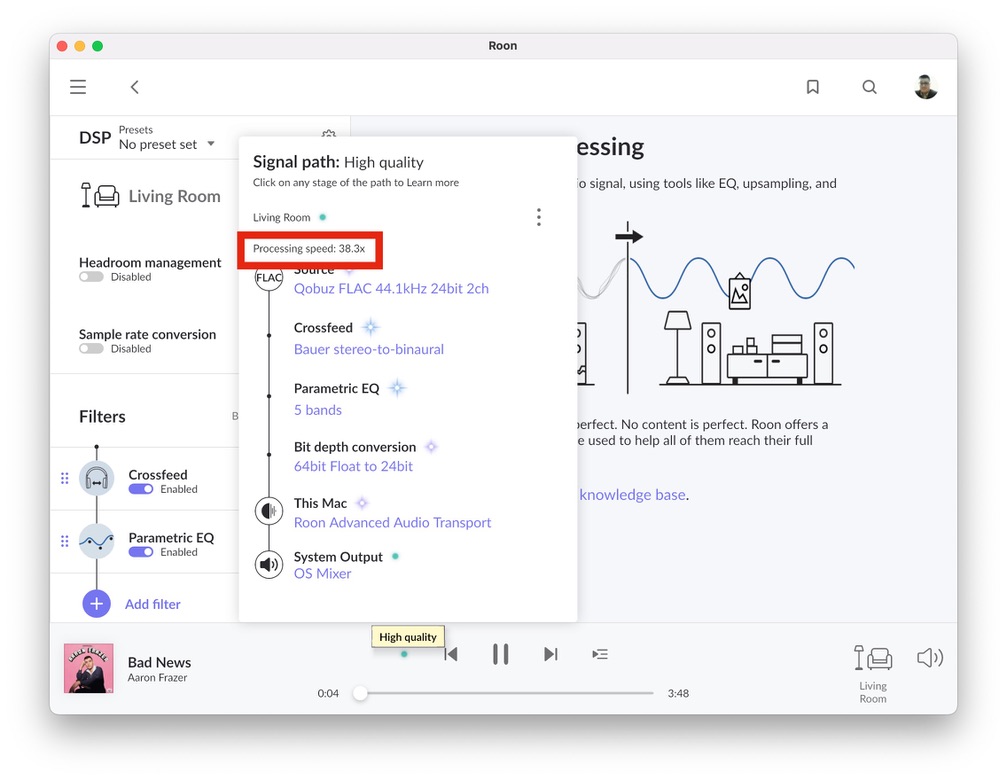Viewport: 1007px width, 780px height.
Task: Click the purple plus add-filter button
Action: (96, 604)
